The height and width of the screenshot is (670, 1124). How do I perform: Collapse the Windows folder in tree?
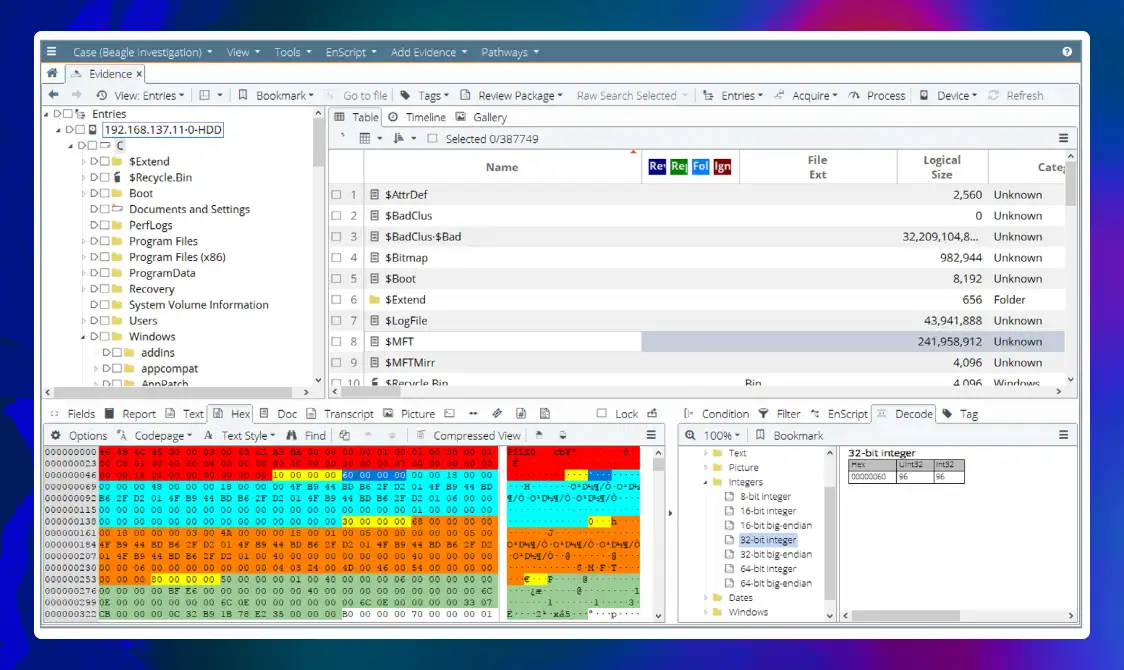coord(83,337)
